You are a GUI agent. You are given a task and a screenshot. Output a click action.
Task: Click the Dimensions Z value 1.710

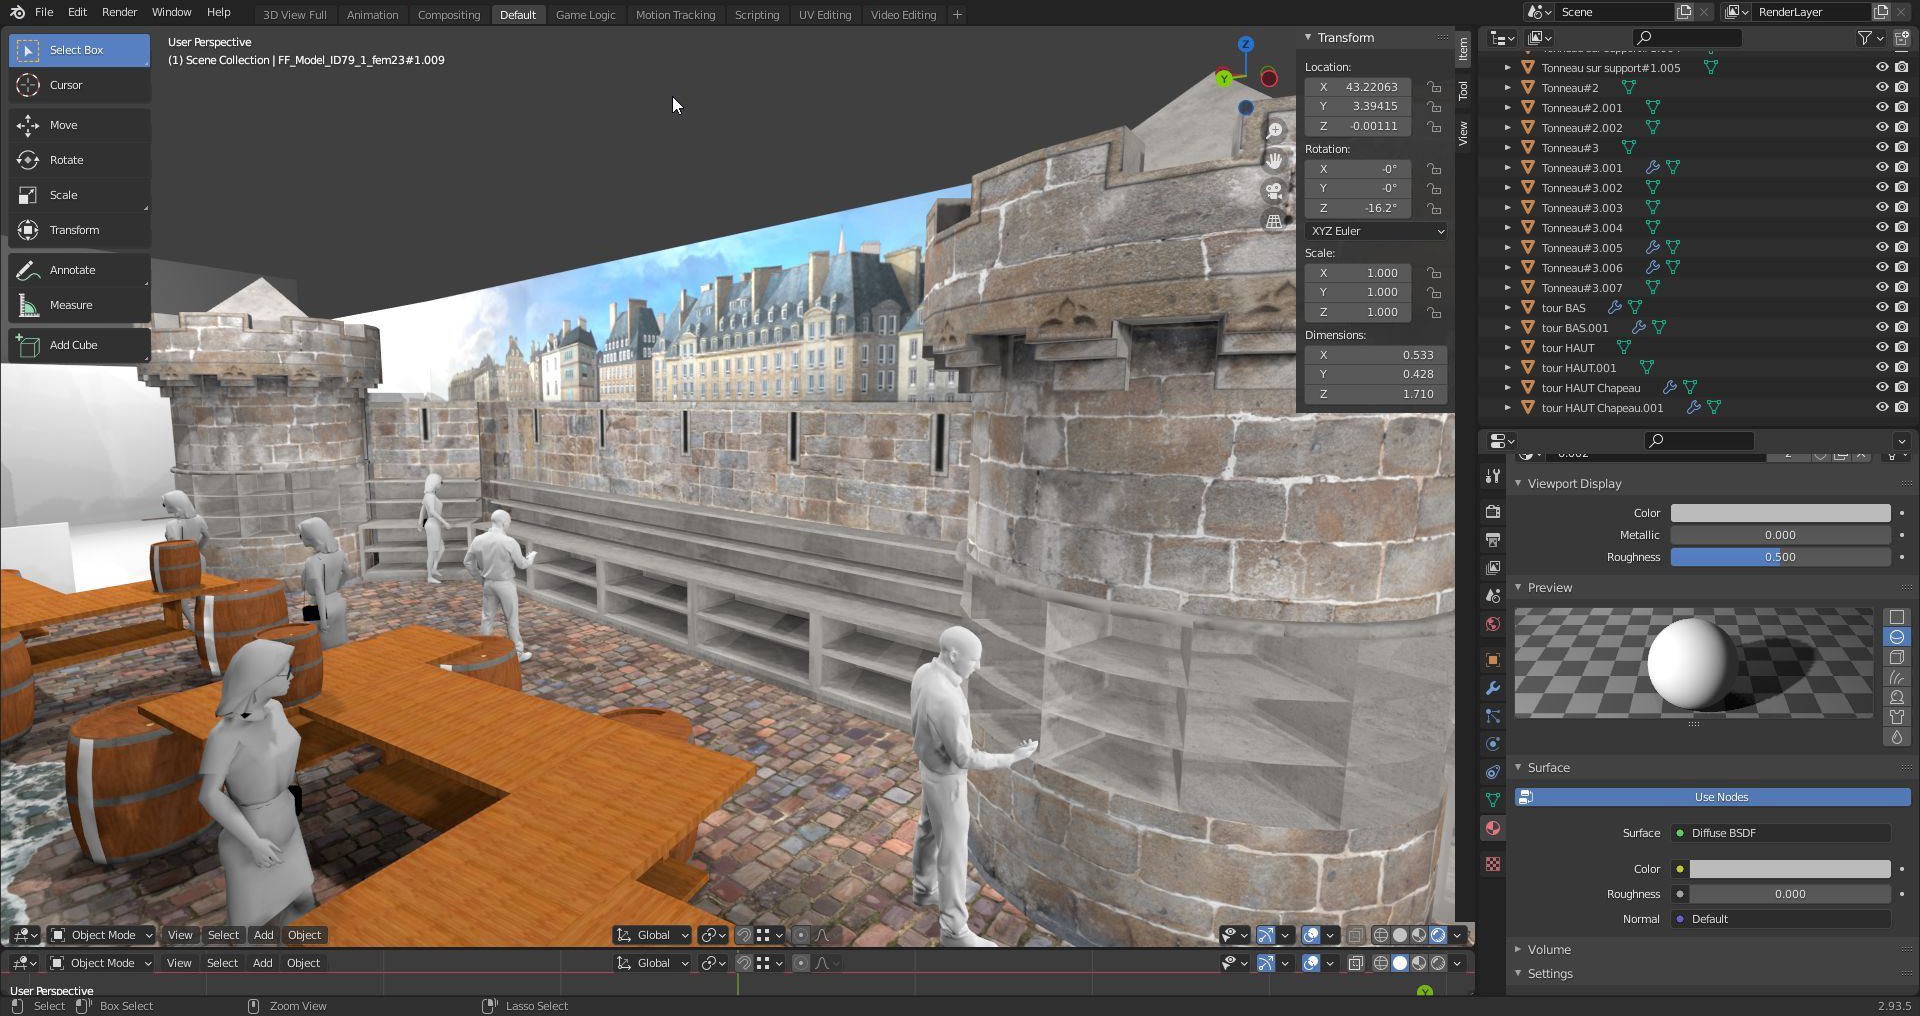pos(1375,394)
